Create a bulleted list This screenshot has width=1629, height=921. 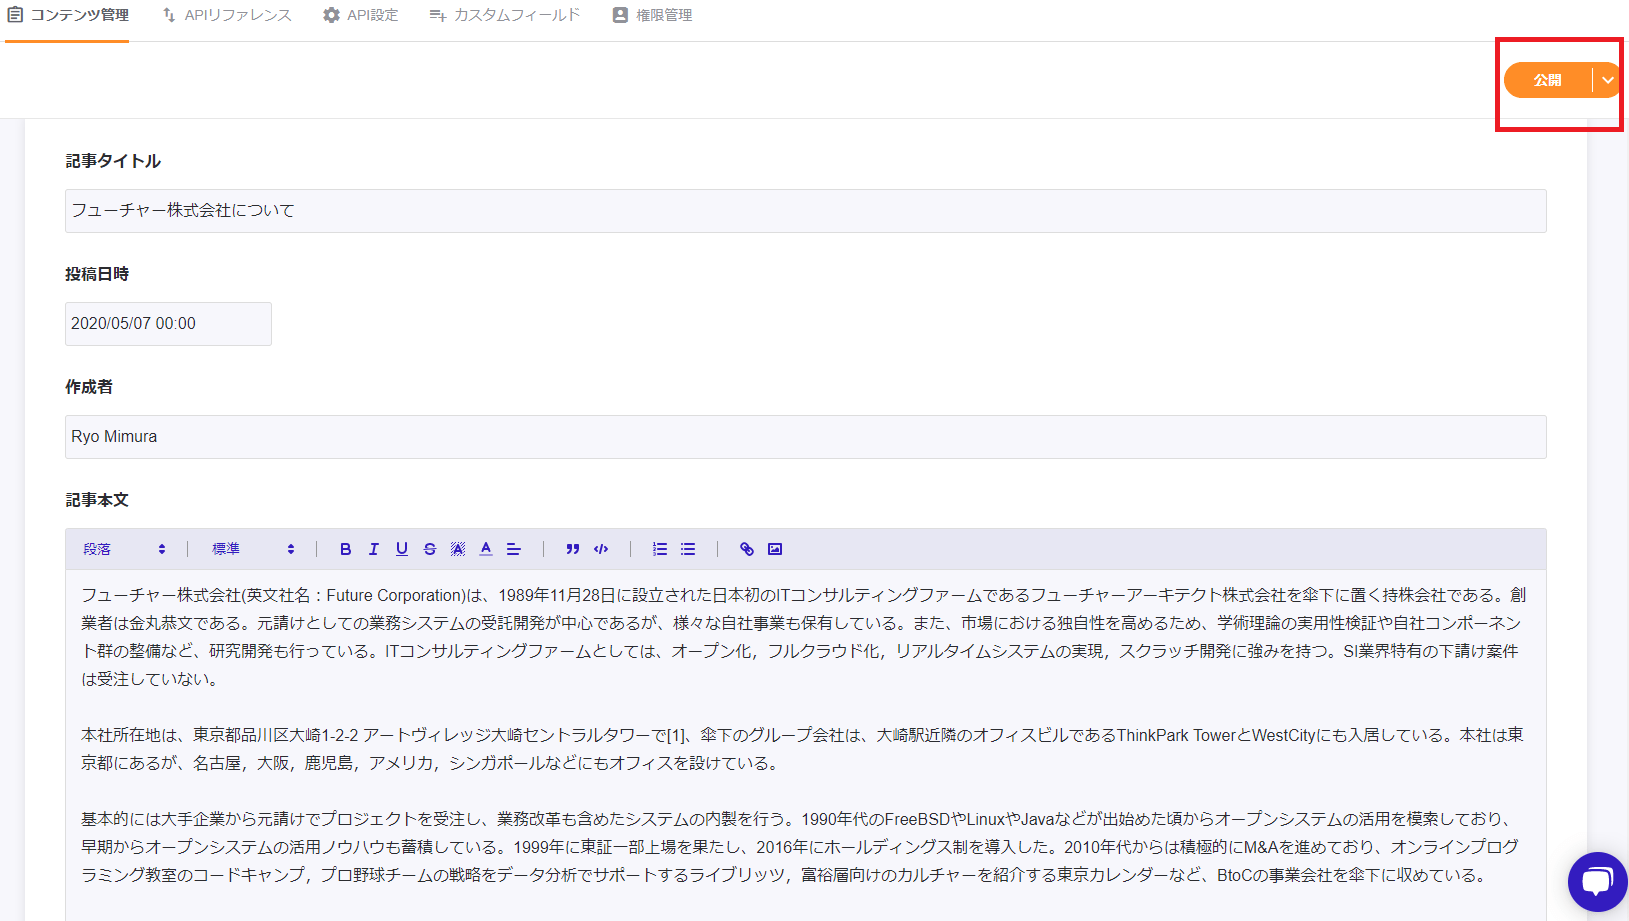point(688,549)
